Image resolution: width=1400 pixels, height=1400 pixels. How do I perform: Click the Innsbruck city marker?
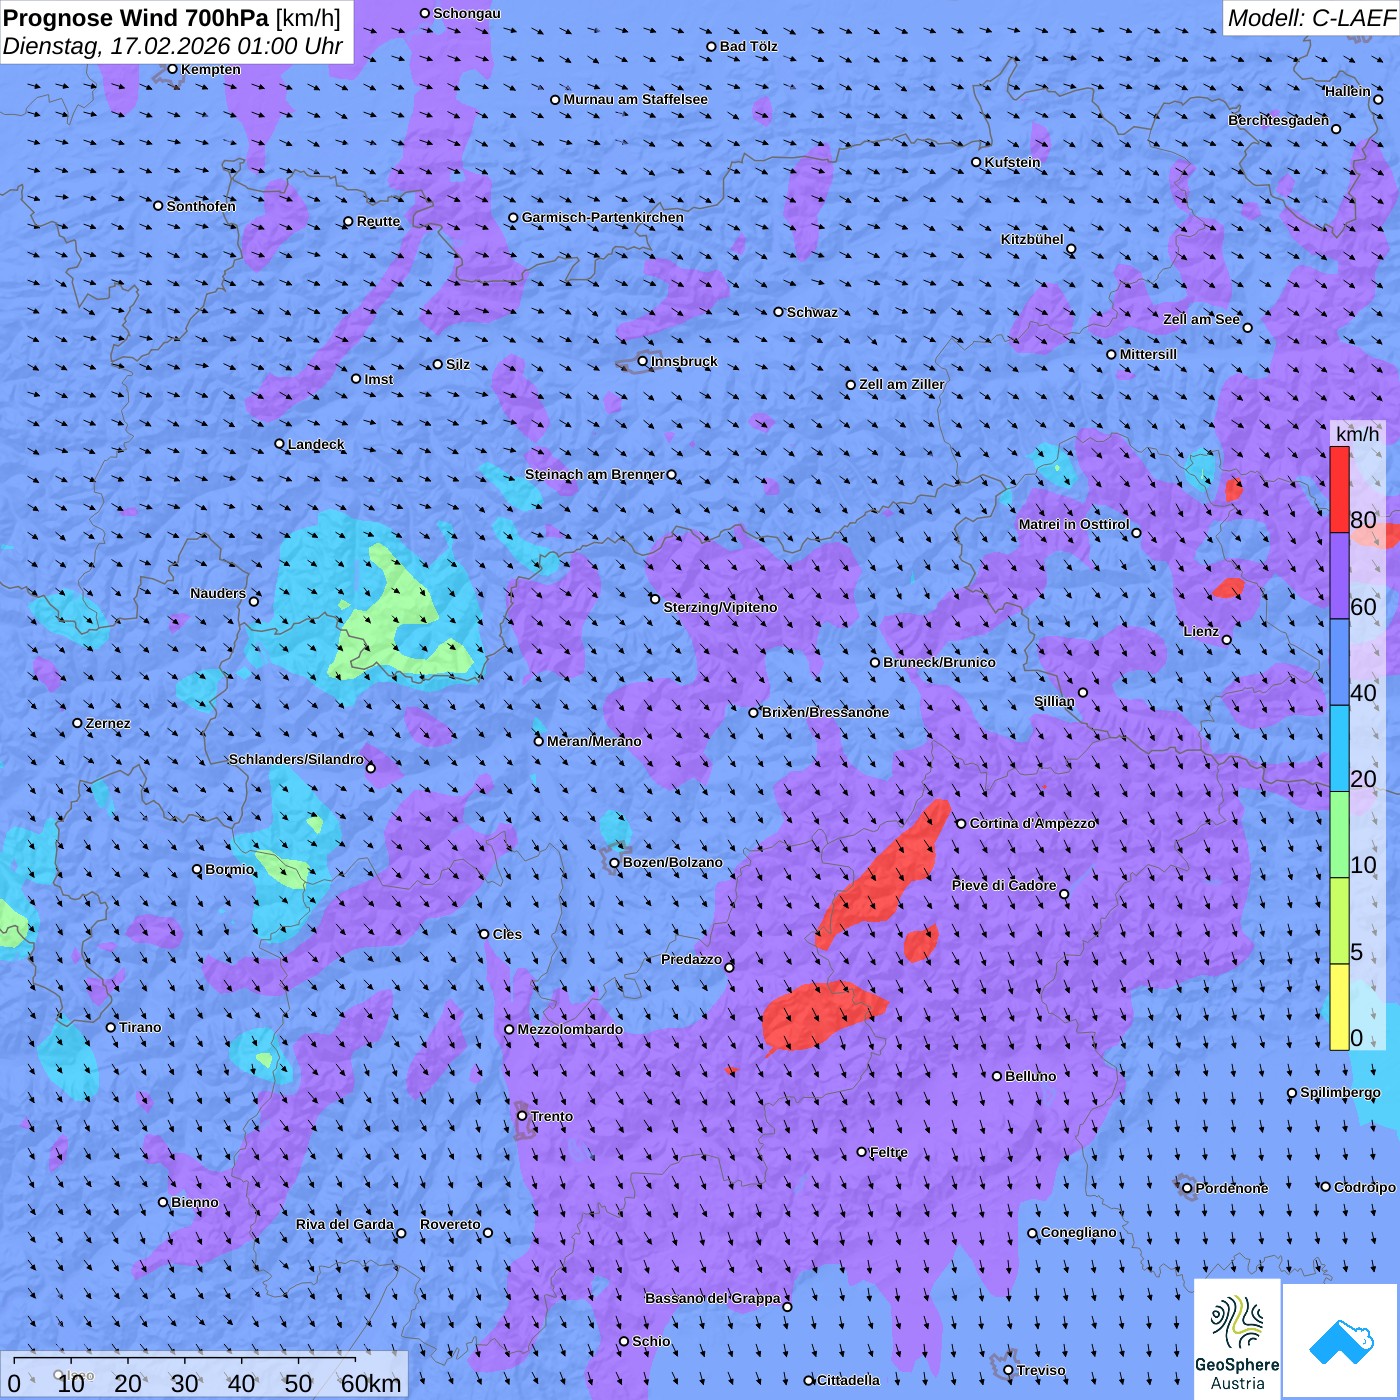coord(643,361)
